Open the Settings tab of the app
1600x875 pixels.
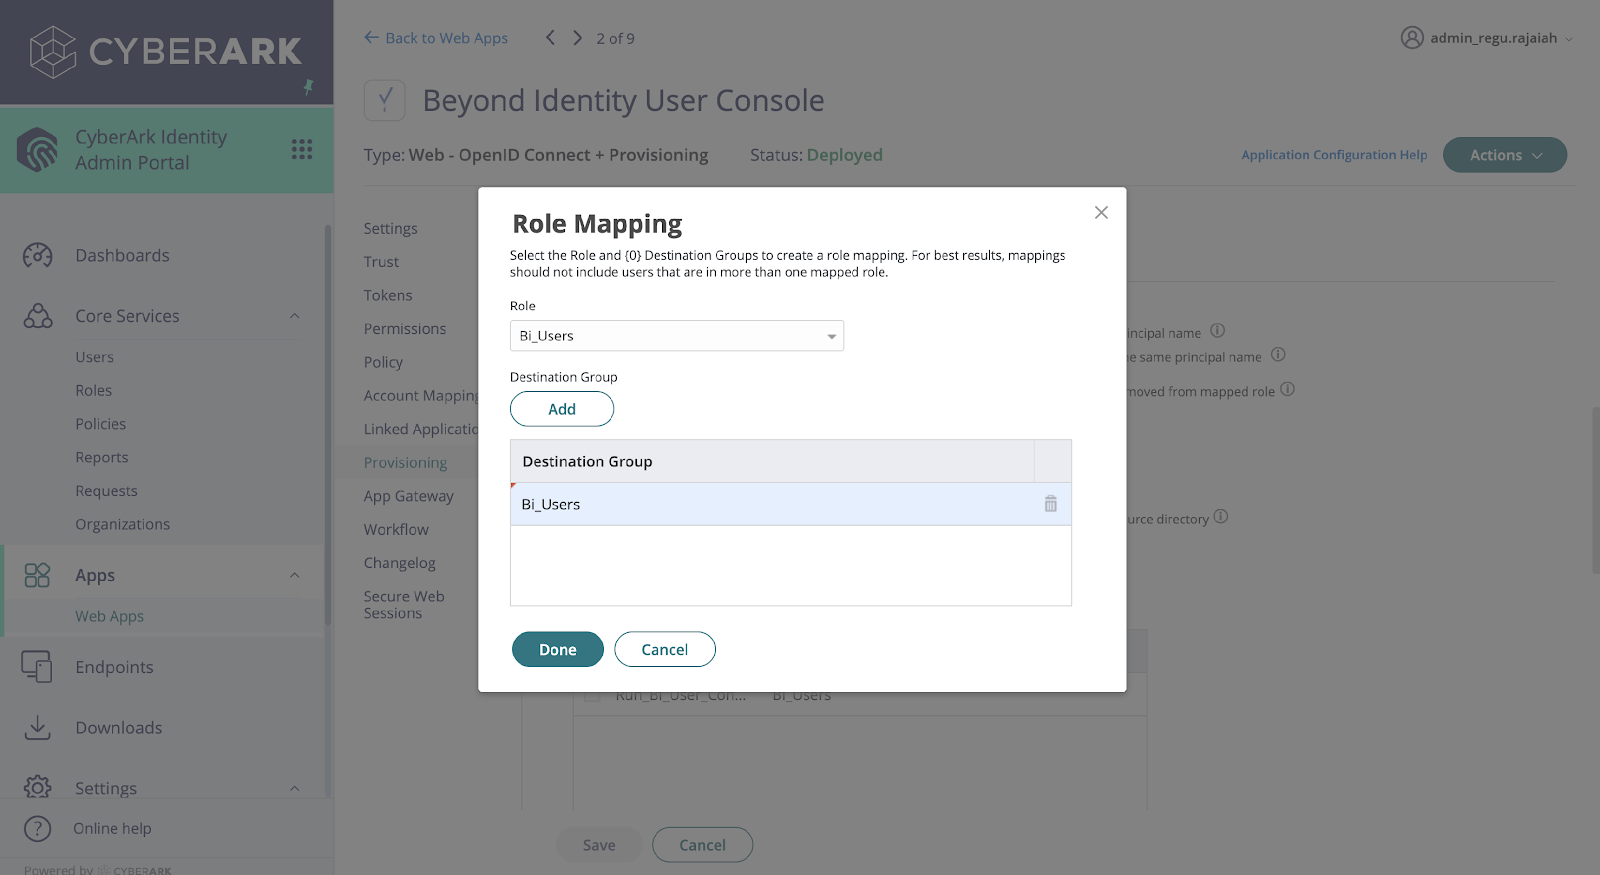click(391, 228)
